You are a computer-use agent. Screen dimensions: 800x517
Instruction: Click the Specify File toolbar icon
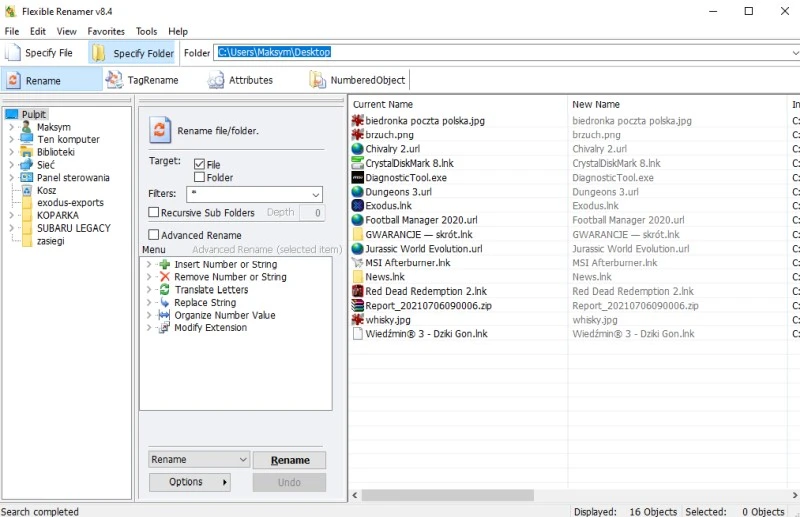click(13, 53)
